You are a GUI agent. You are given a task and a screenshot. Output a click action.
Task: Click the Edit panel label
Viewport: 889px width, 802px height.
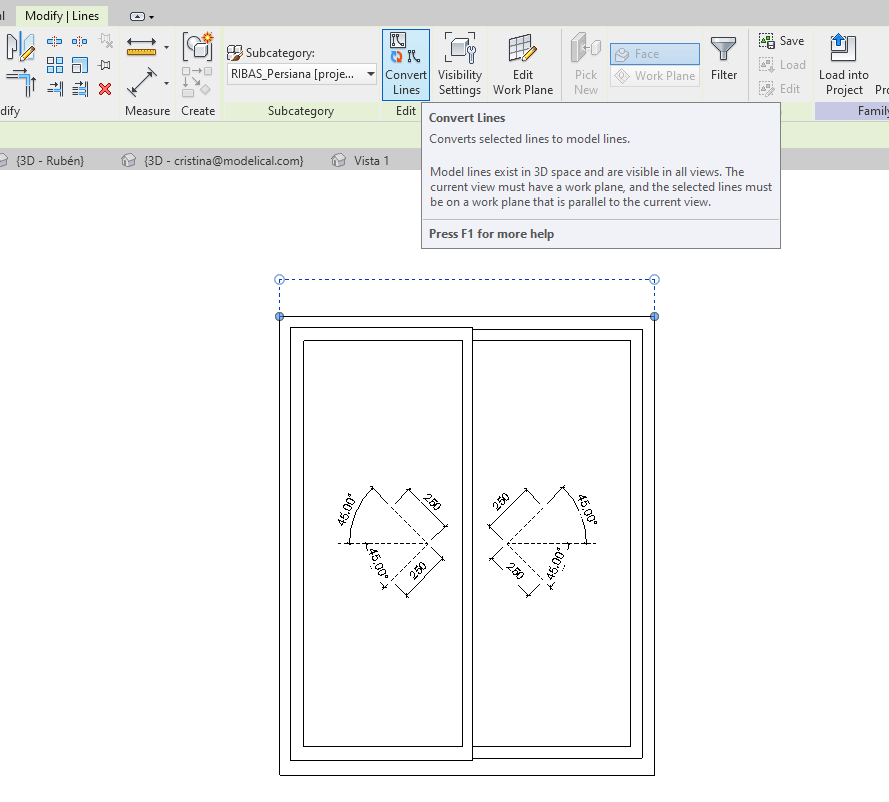(406, 111)
